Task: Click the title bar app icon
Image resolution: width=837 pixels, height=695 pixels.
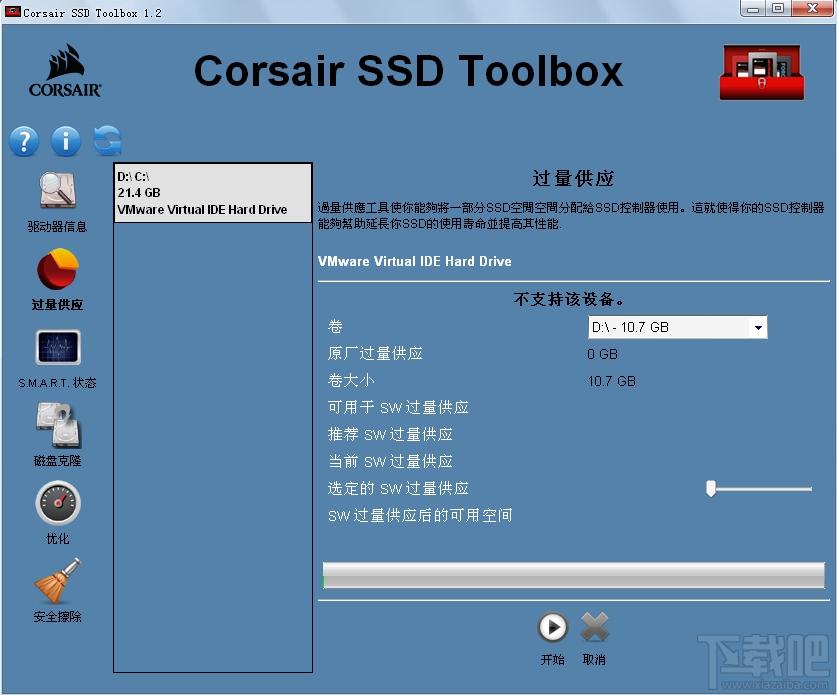Action: click(12, 11)
